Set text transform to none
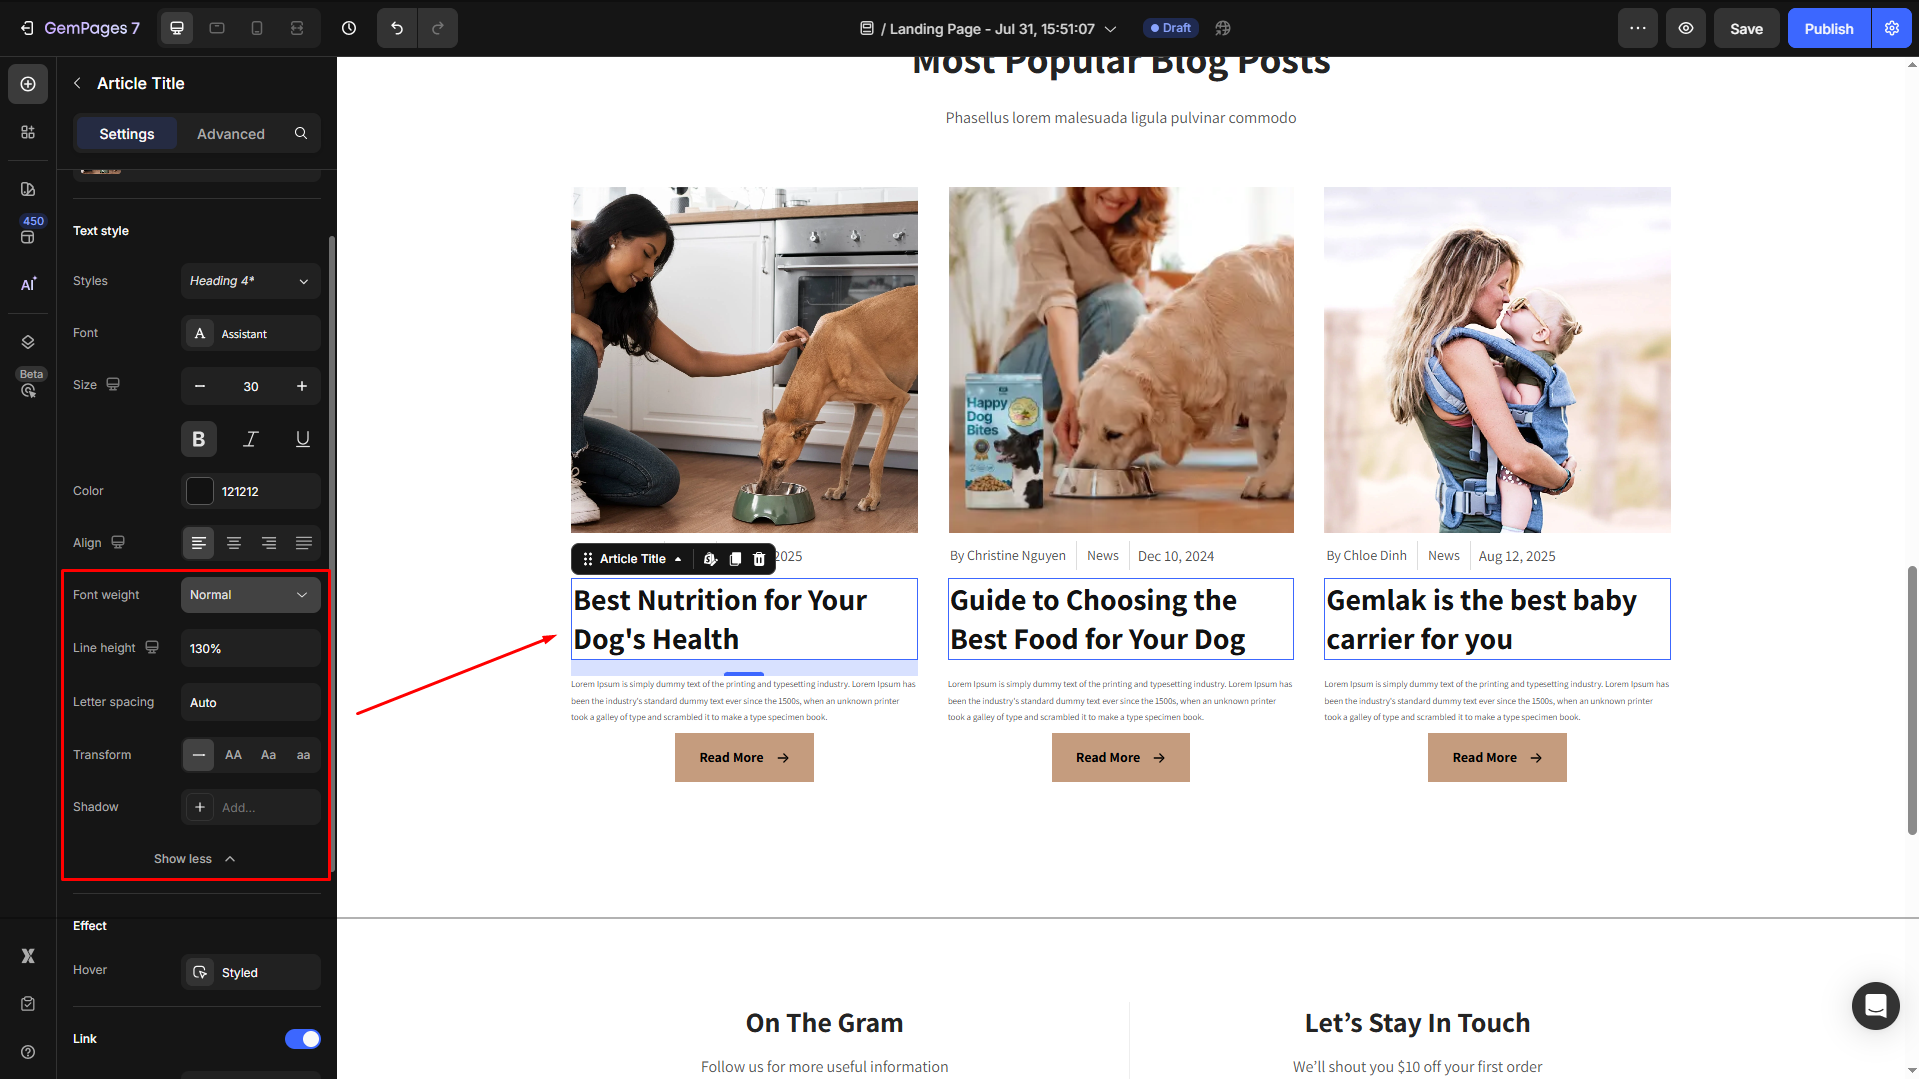1919x1079 pixels. pos(199,755)
